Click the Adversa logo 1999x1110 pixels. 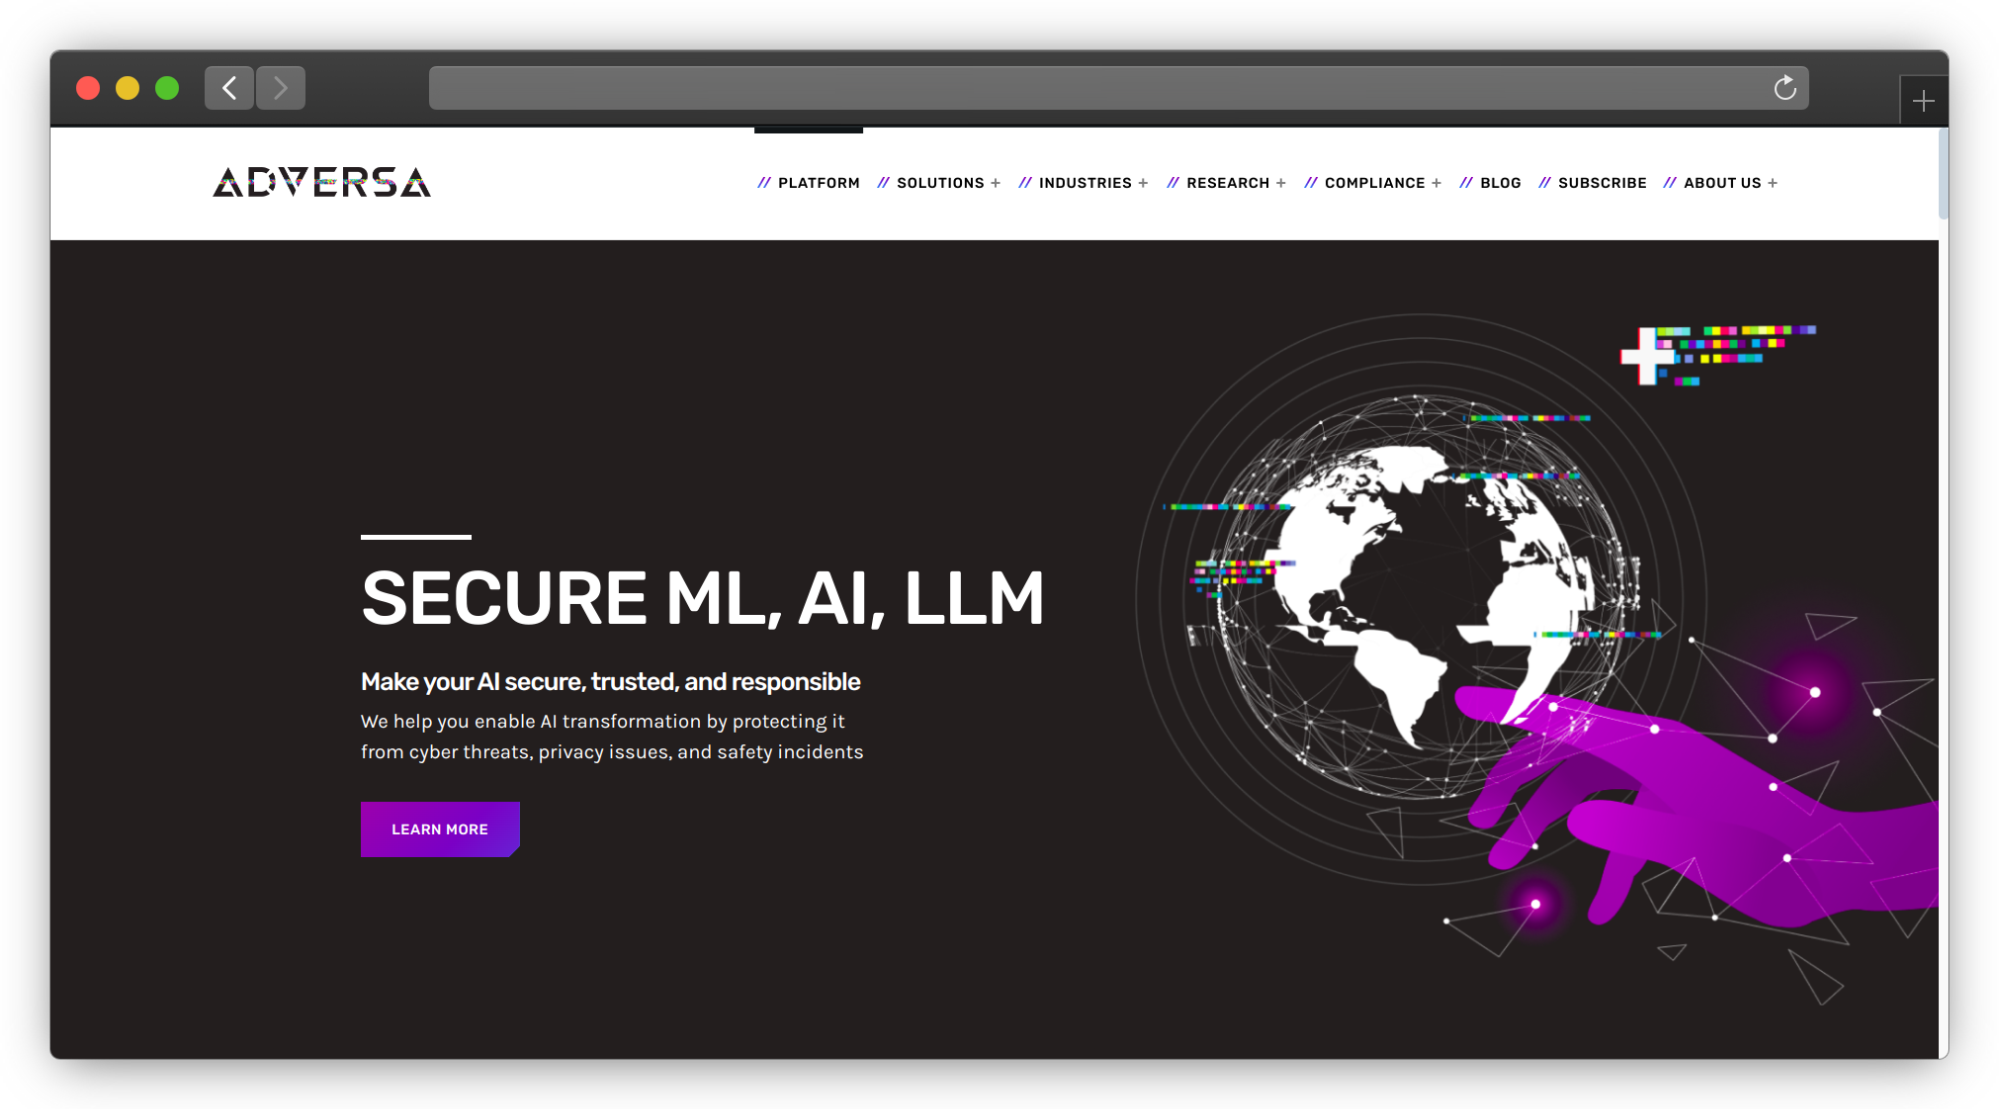[322, 182]
